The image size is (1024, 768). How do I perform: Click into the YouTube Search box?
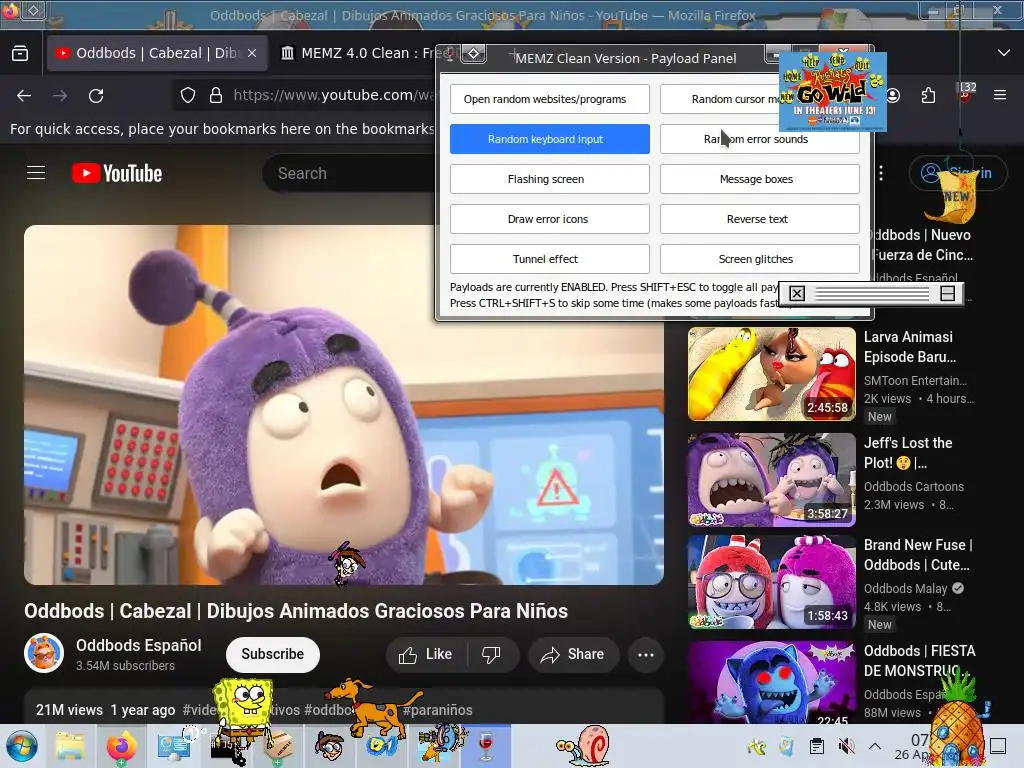[x=349, y=173]
